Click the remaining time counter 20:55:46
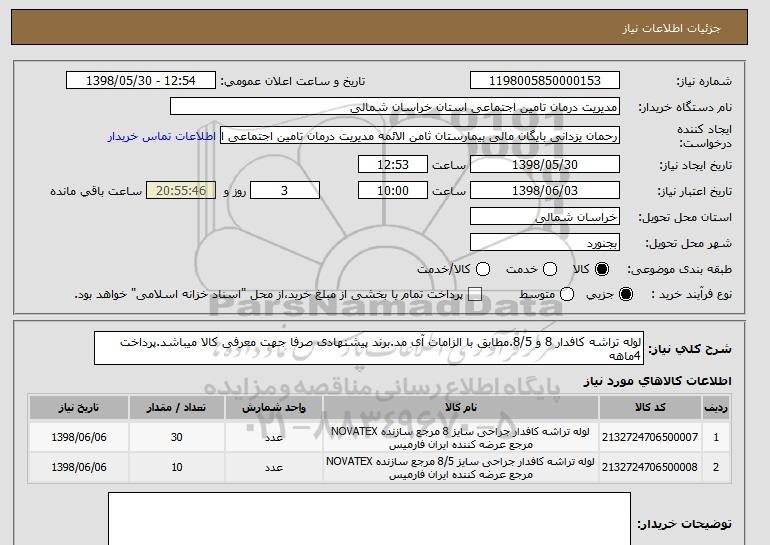Viewport: 770px width, 545px height. point(181,190)
